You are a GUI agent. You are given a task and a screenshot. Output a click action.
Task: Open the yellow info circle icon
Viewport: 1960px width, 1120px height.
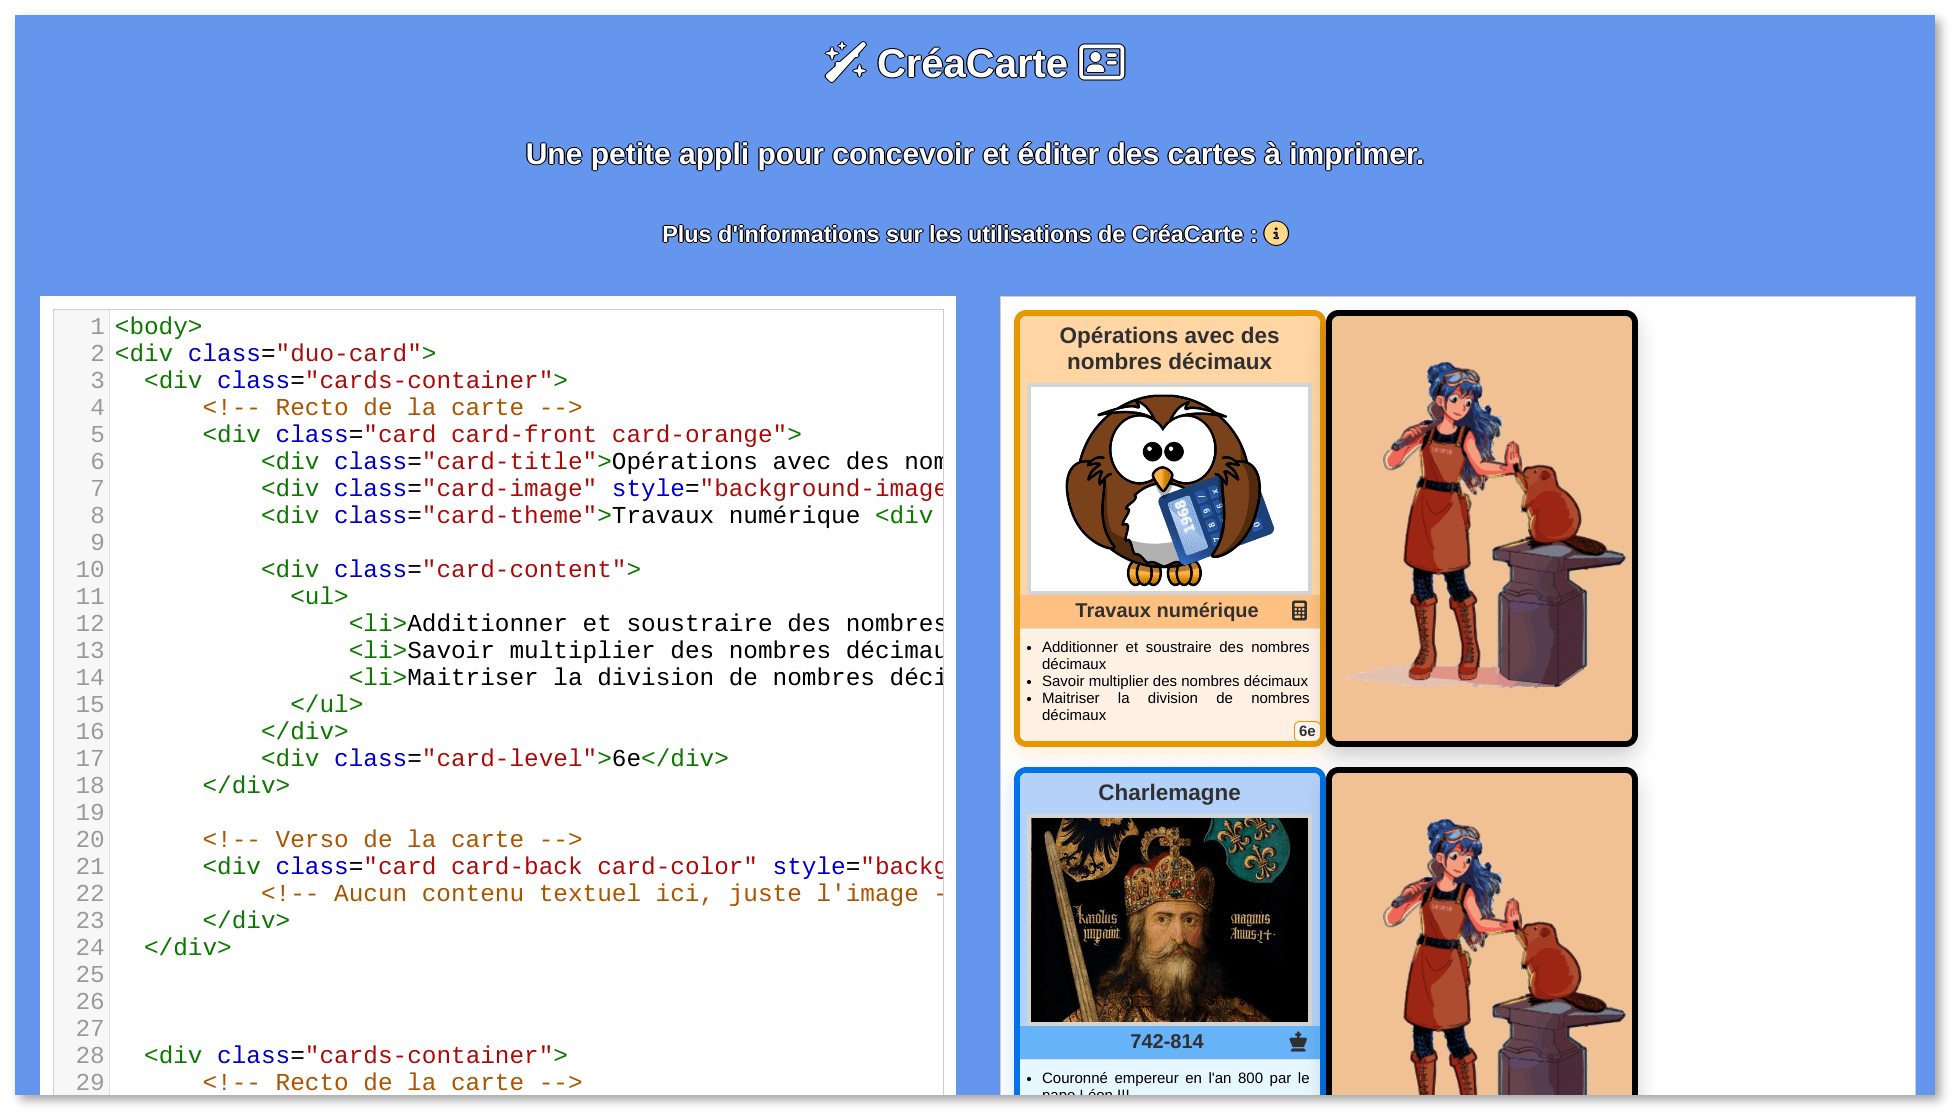[x=1276, y=233]
